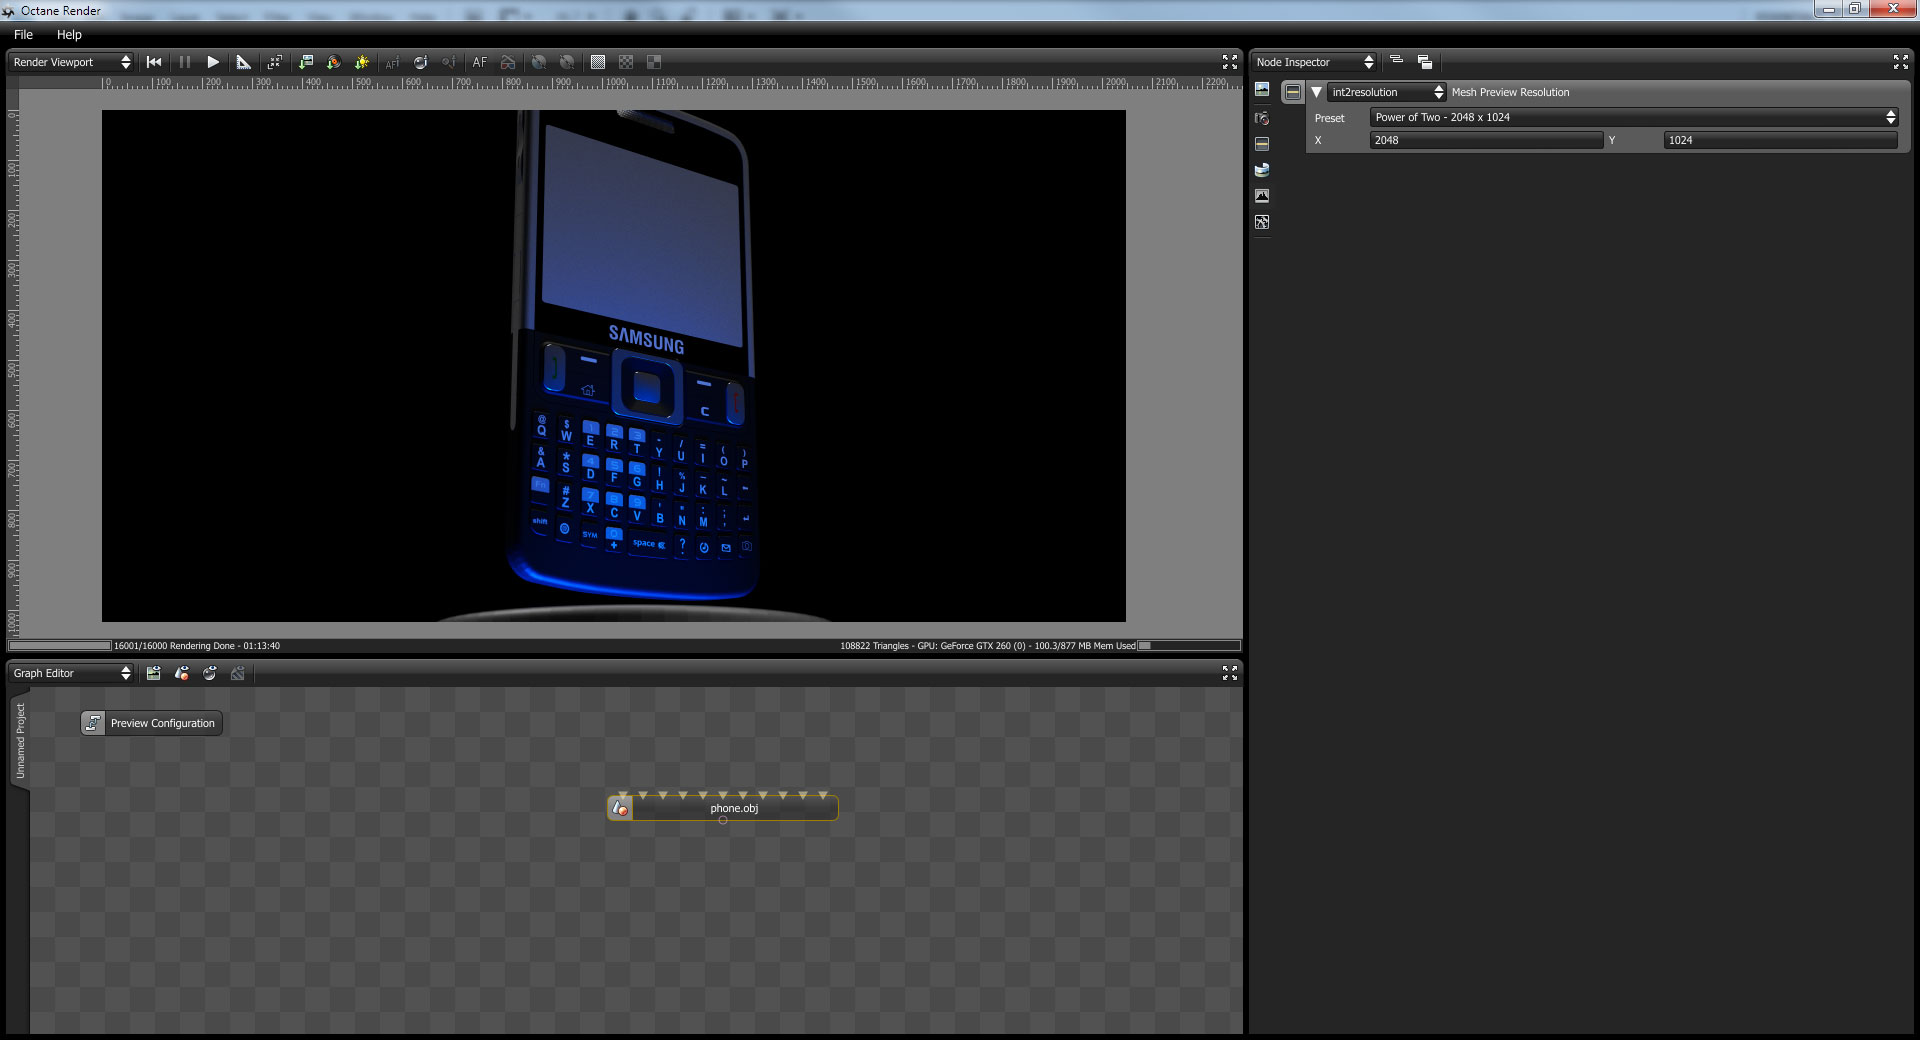Click the sphere material picker icon
Image resolution: width=1920 pixels, height=1040 pixels.
421,62
